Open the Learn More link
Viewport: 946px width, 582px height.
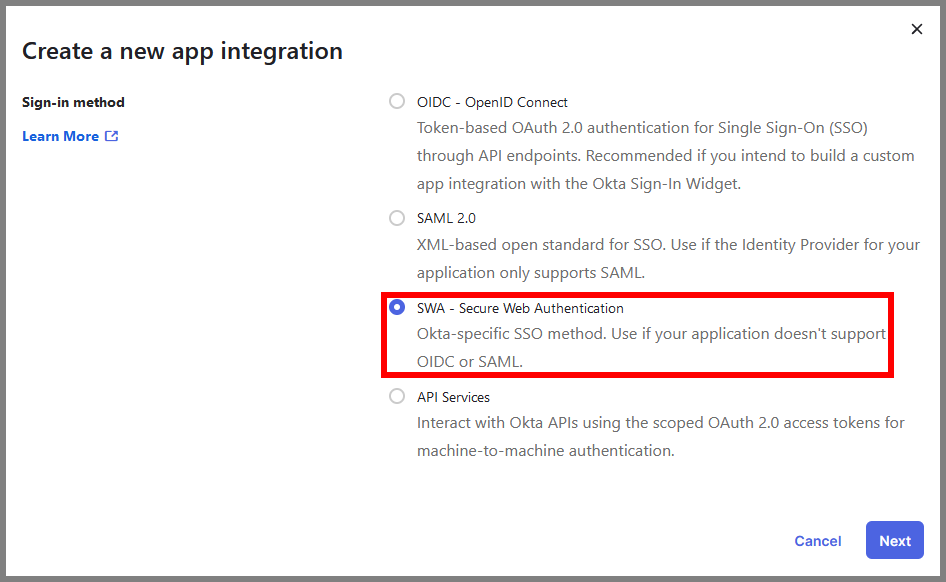61,136
